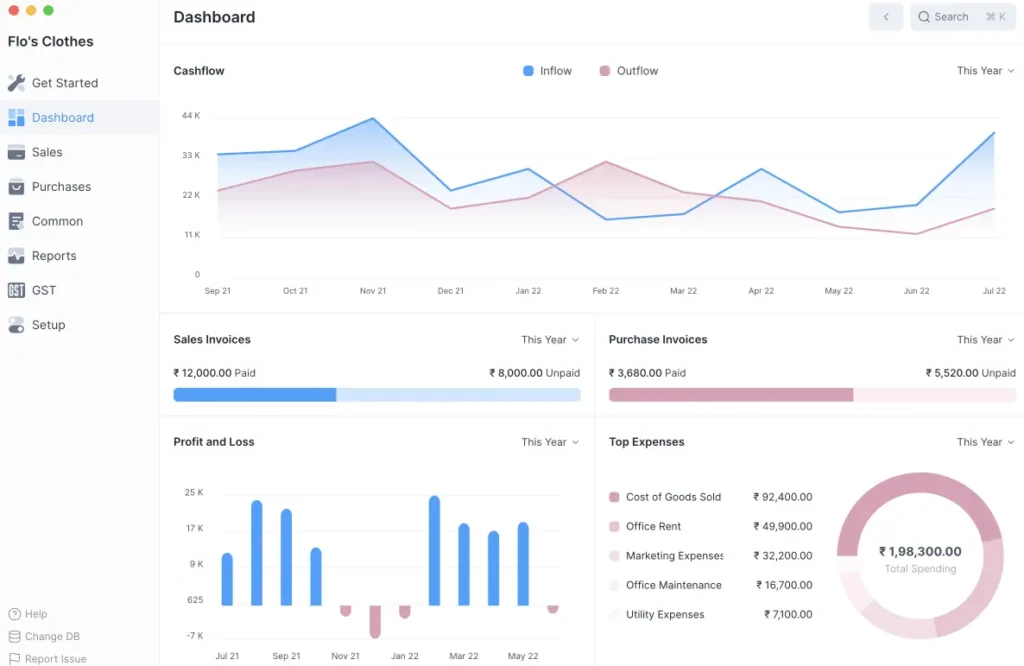The image size is (1024, 666).
Task: Click the Dashboard grid icon
Action: pos(16,118)
